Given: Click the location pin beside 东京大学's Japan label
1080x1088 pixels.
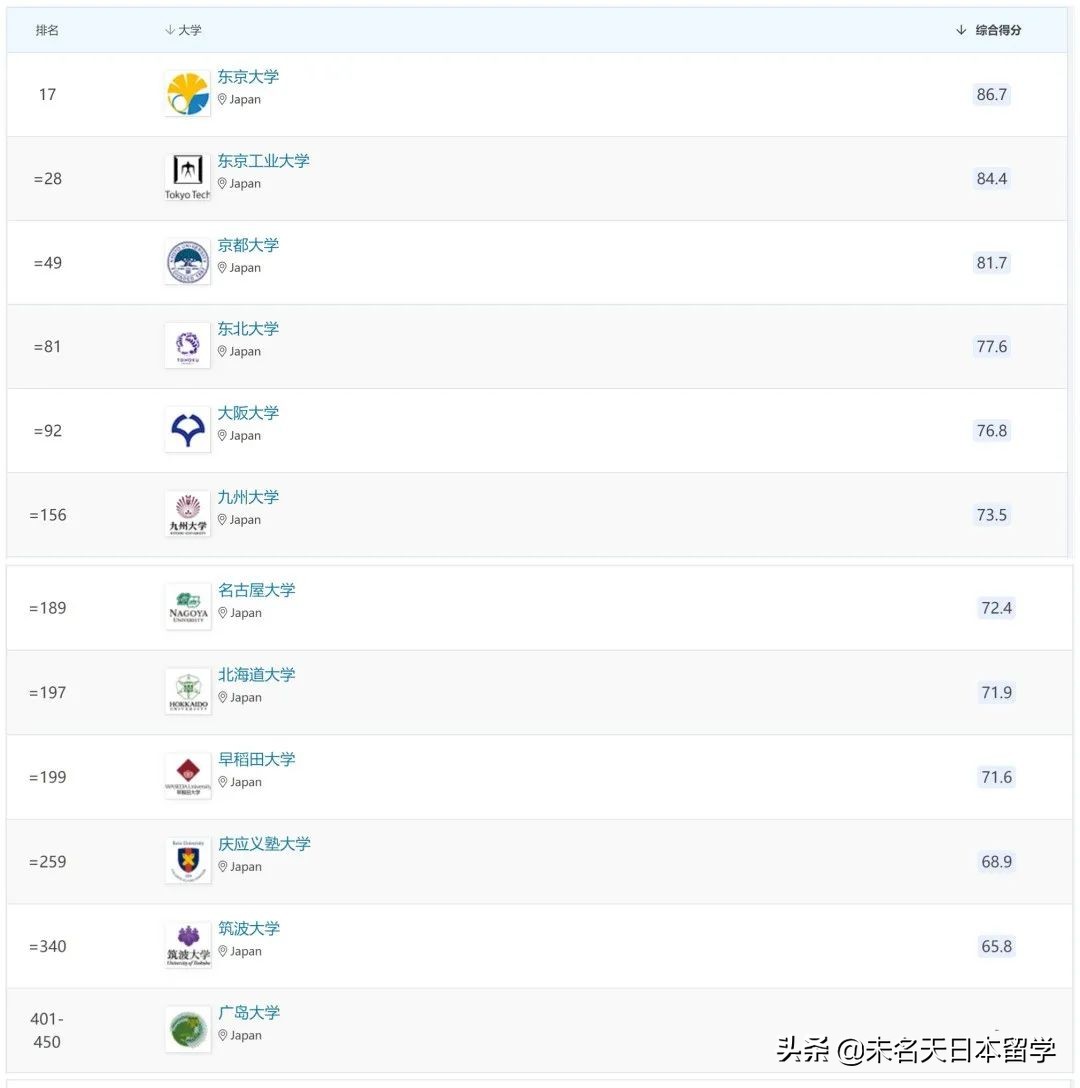Looking at the screenshot, I should 222,99.
